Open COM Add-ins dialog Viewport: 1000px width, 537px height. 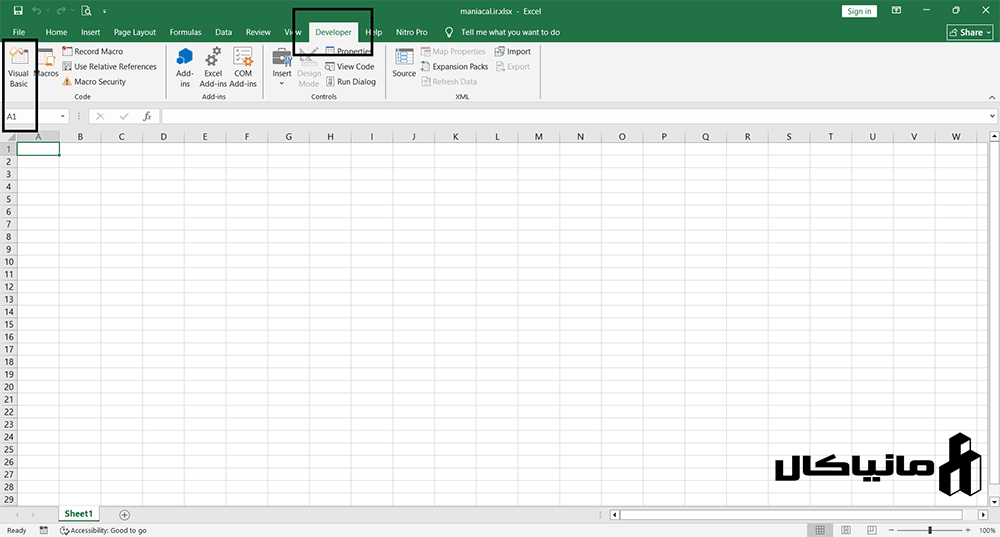243,67
